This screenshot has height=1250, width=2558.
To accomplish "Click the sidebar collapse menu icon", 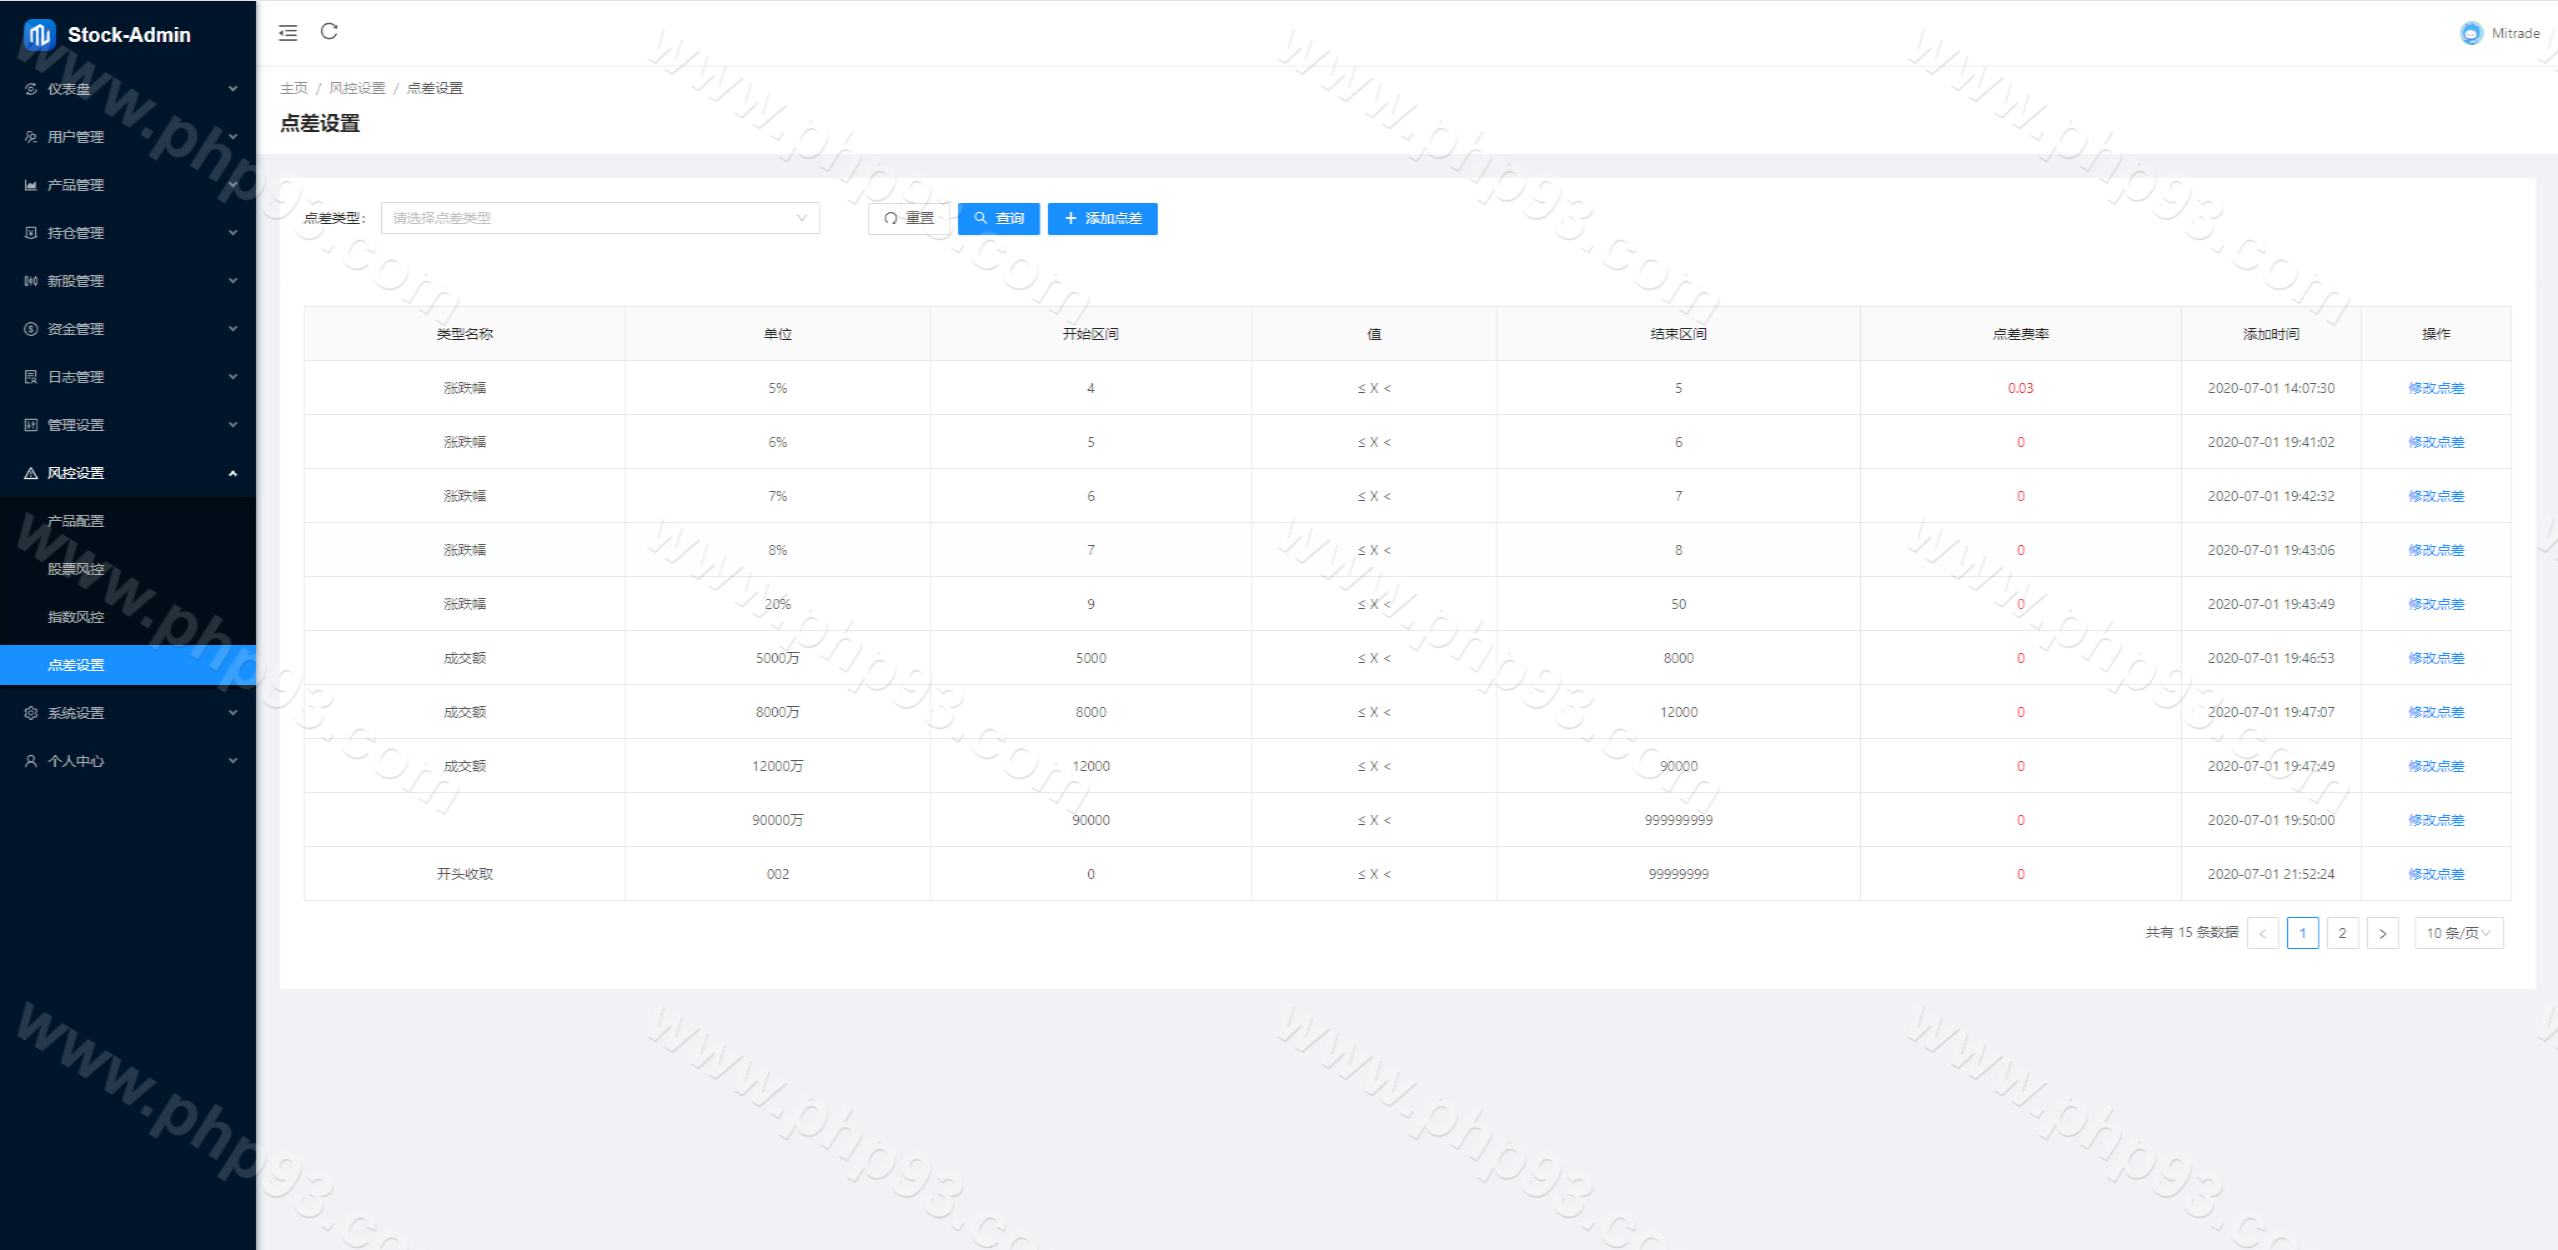I will tap(288, 33).
